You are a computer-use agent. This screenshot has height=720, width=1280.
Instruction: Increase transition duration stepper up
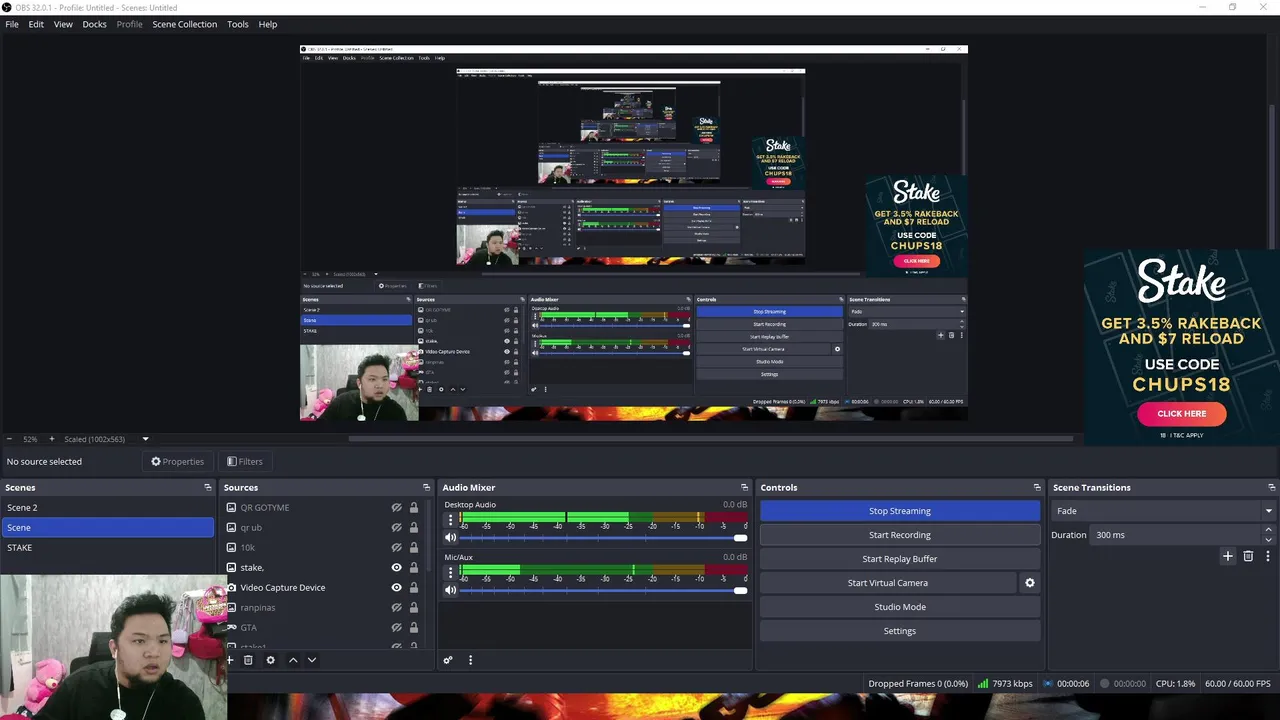point(1268,531)
